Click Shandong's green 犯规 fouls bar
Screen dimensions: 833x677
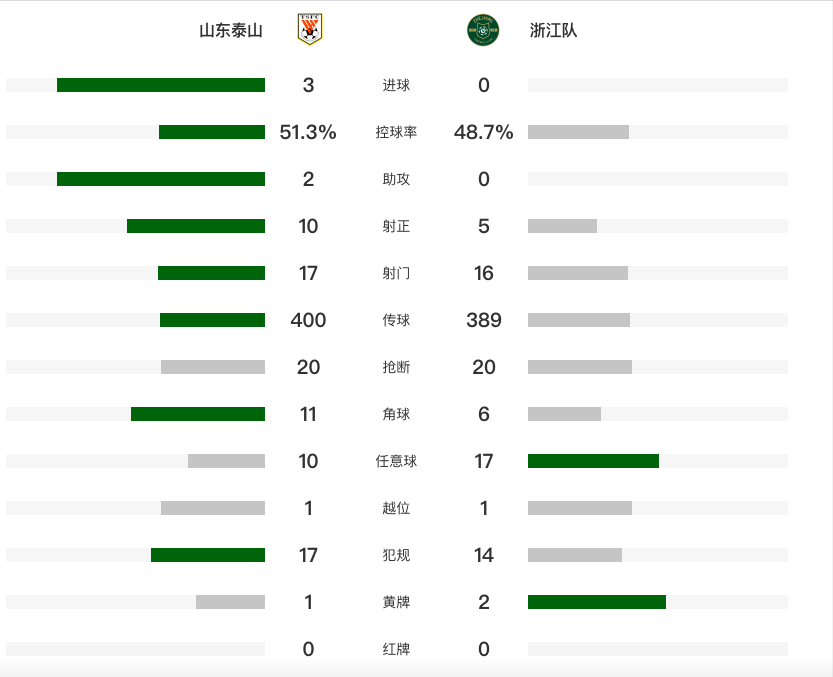(208, 555)
